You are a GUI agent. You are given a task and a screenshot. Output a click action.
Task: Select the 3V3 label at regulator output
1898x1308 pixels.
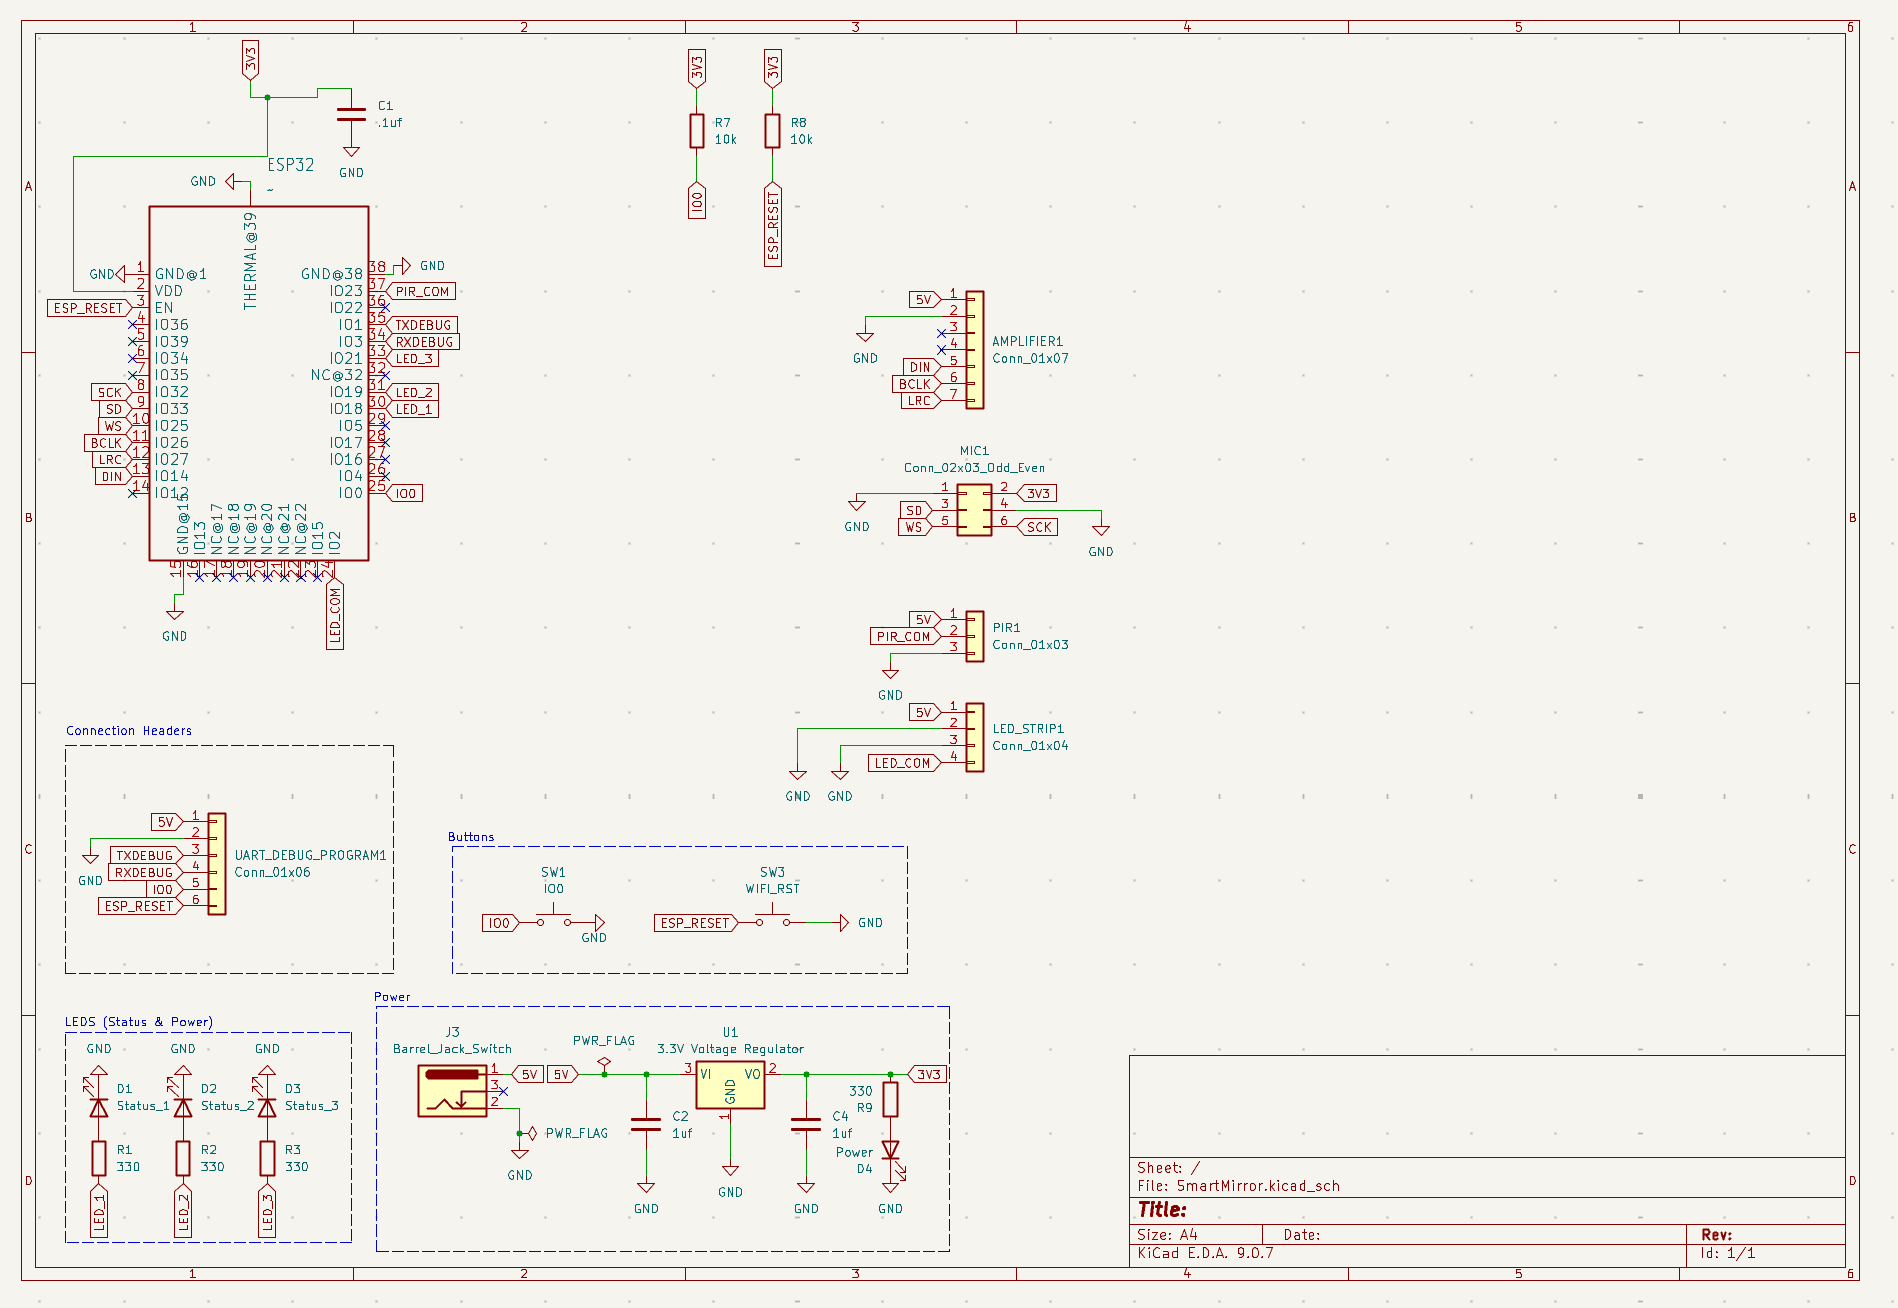[927, 1075]
